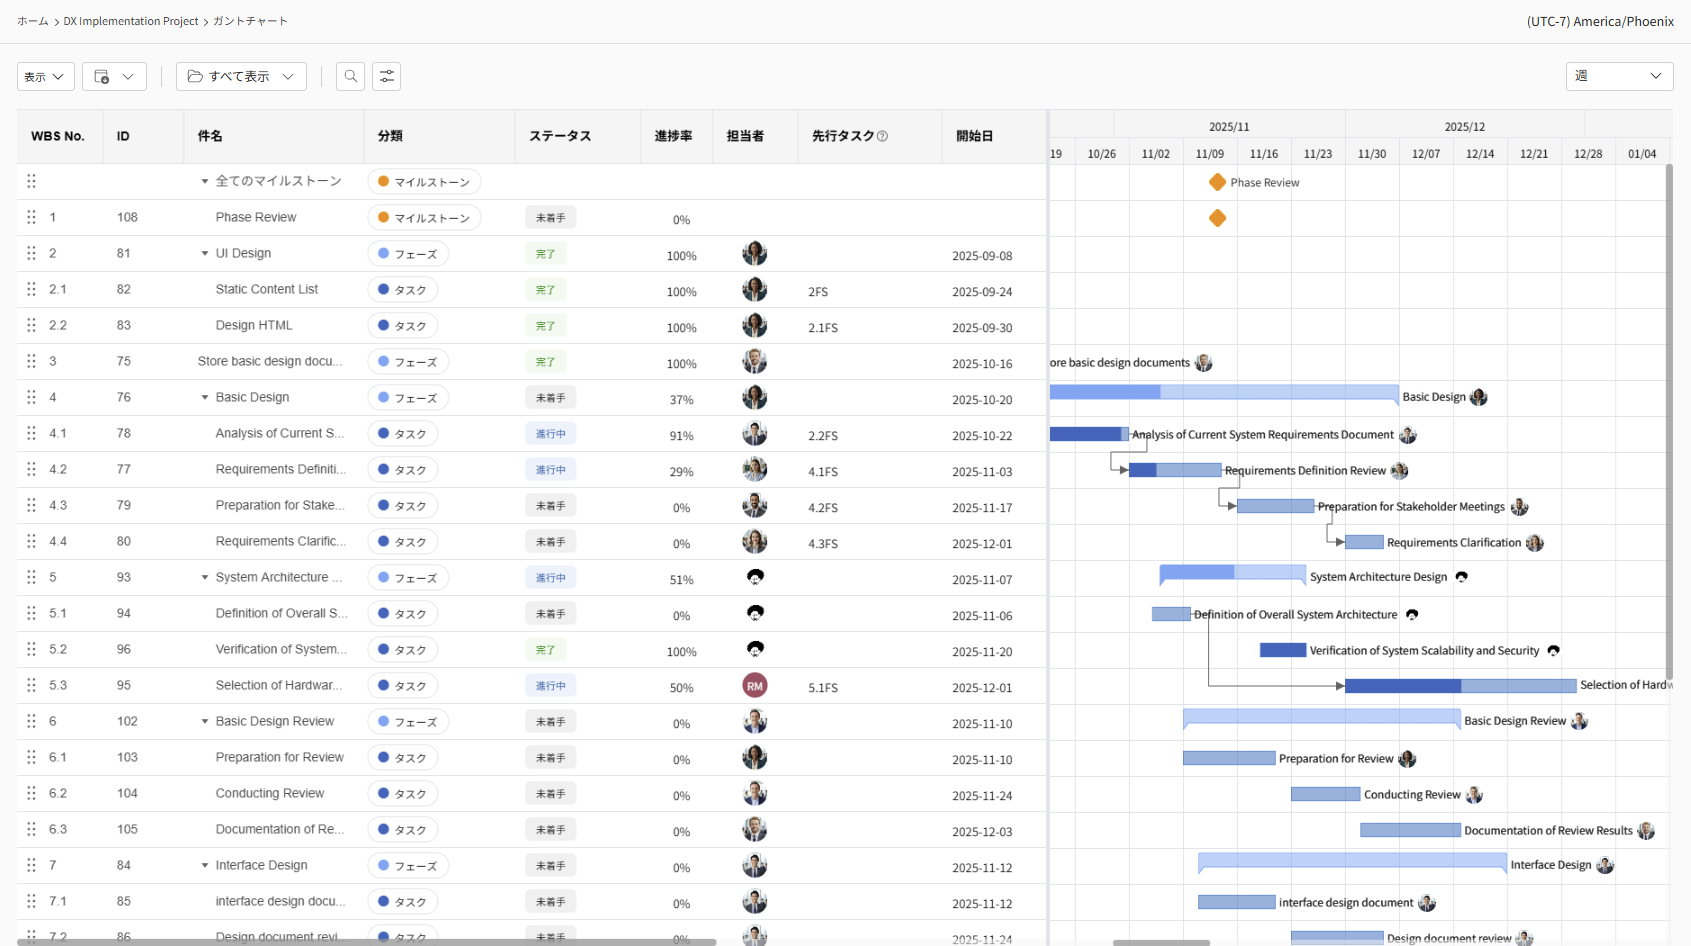Image resolution: width=1691 pixels, height=946 pixels.
Task: Go to ホーム in the breadcrumb
Action: (x=32, y=21)
